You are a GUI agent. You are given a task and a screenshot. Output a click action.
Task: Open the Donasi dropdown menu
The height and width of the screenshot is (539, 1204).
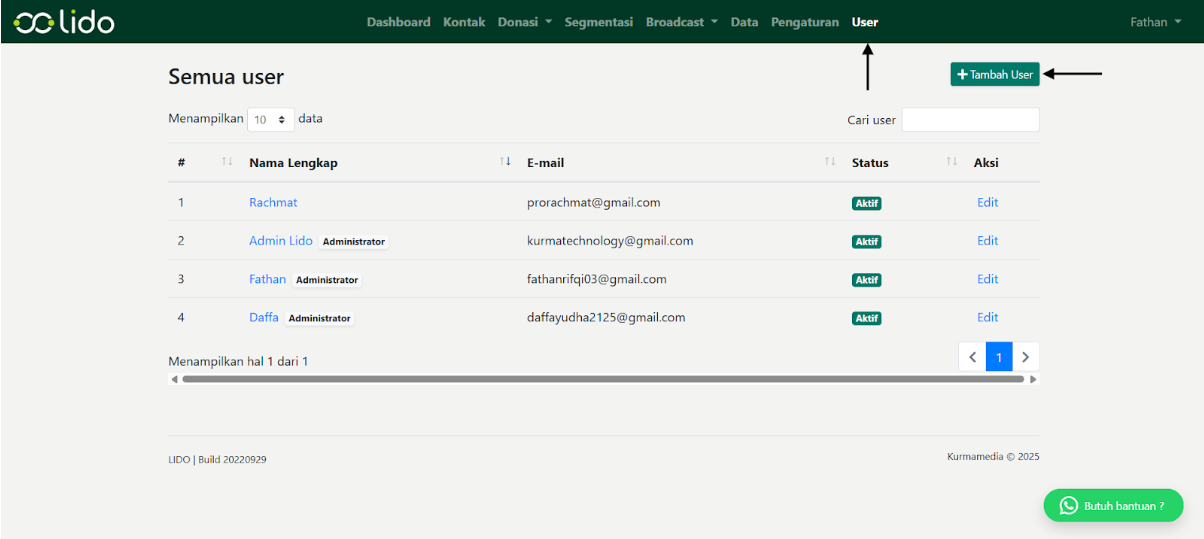(x=525, y=22)
